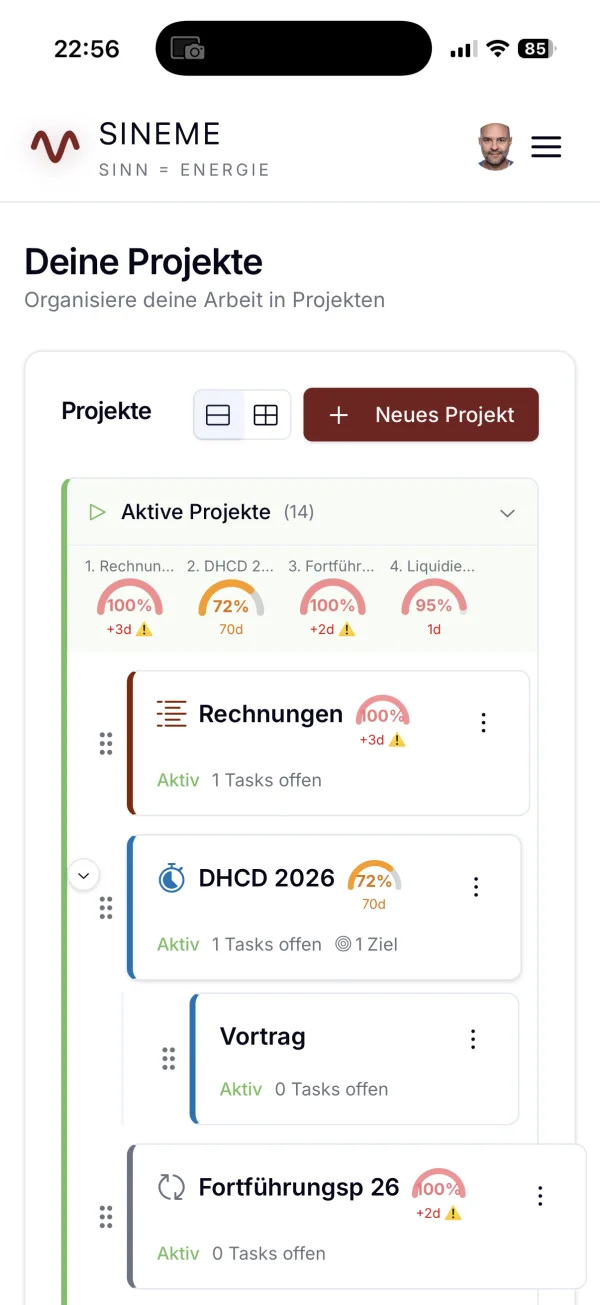
Task: Click the Rechnungen list icon
Action: tap(172, 714)
